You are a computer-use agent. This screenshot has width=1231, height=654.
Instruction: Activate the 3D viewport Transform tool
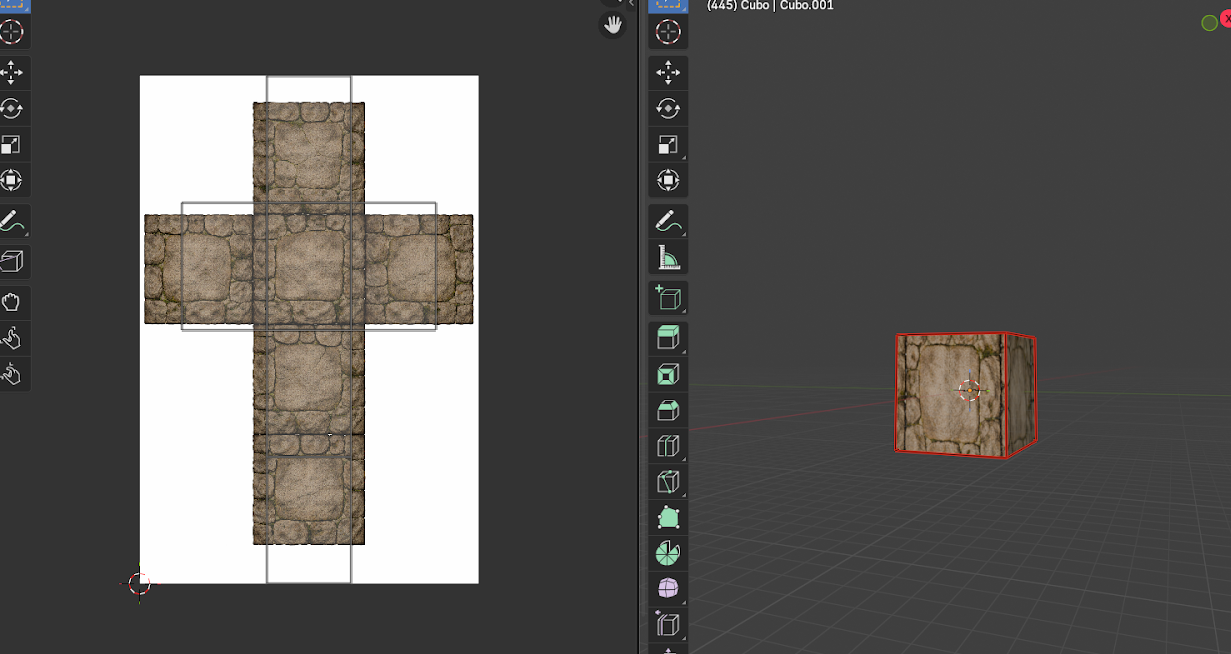pyautogui.click(x=668, y=181)
